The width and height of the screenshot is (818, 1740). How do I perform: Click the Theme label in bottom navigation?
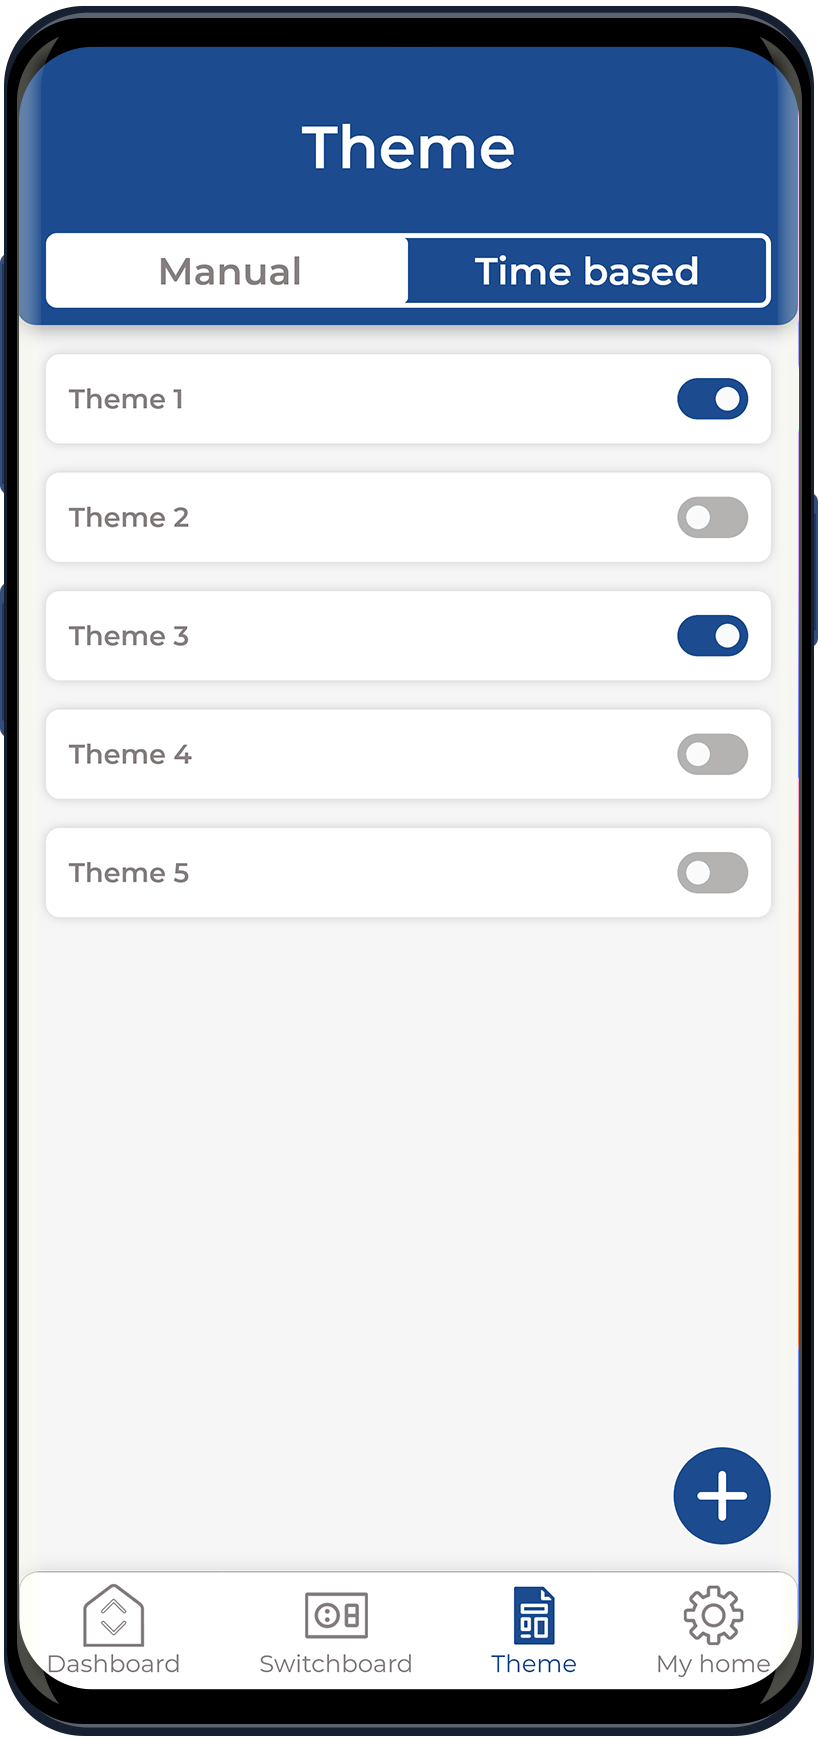click(x=534, y=1664)
